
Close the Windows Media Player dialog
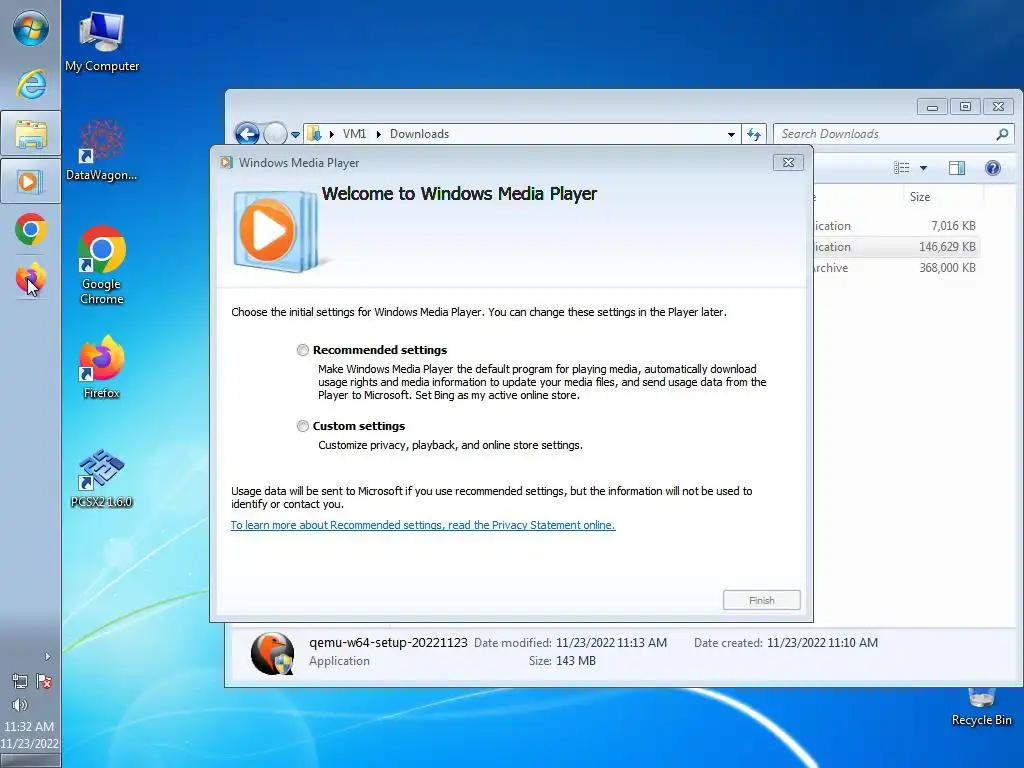pyautogui.click(x=788, y=163)
